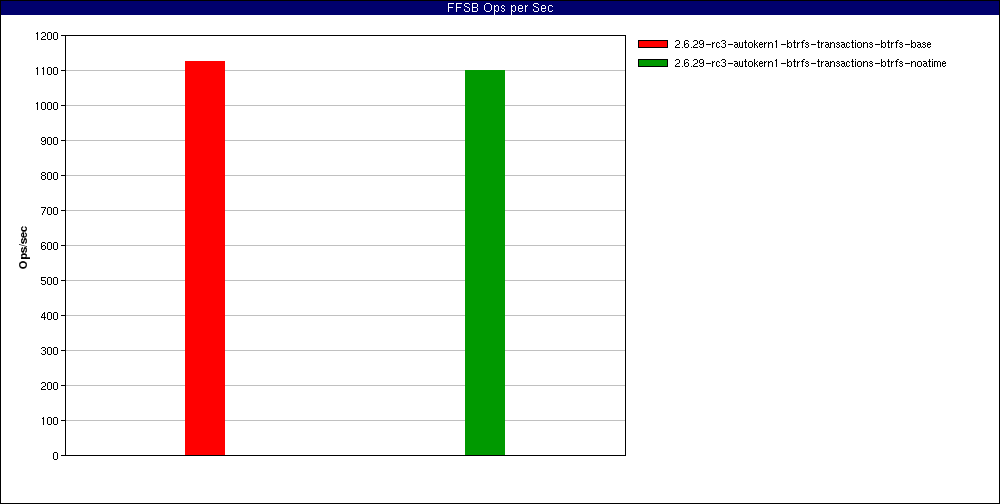Select the red legend color swatch
The image size is (1000, 504).
tap(653, 44)
